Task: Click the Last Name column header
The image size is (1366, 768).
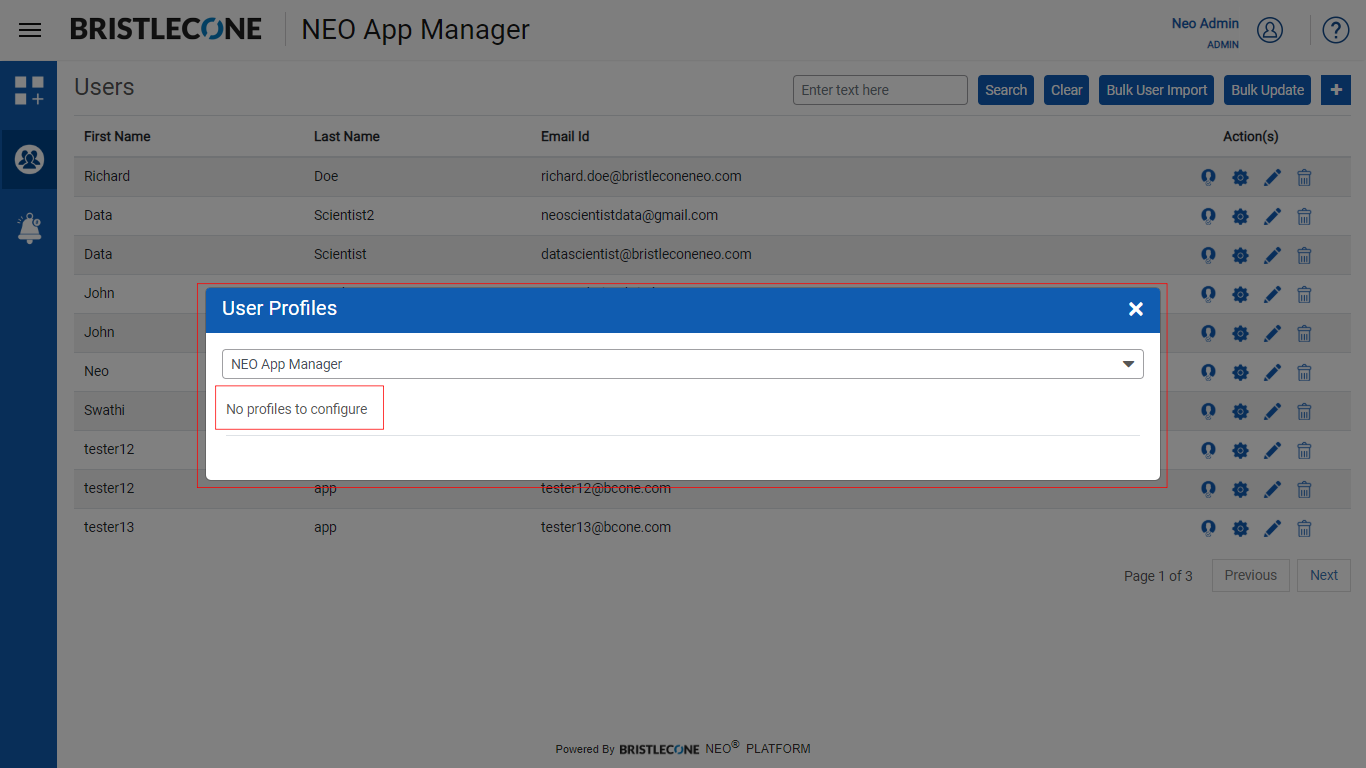Action: (x=347, y=136)
